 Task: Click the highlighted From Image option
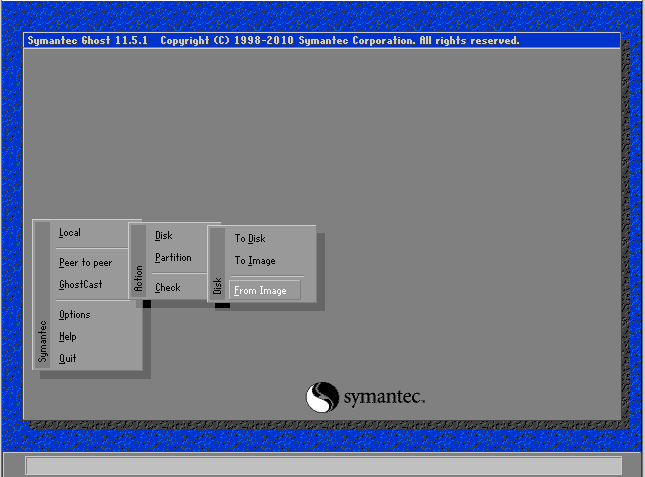[264, 290]
